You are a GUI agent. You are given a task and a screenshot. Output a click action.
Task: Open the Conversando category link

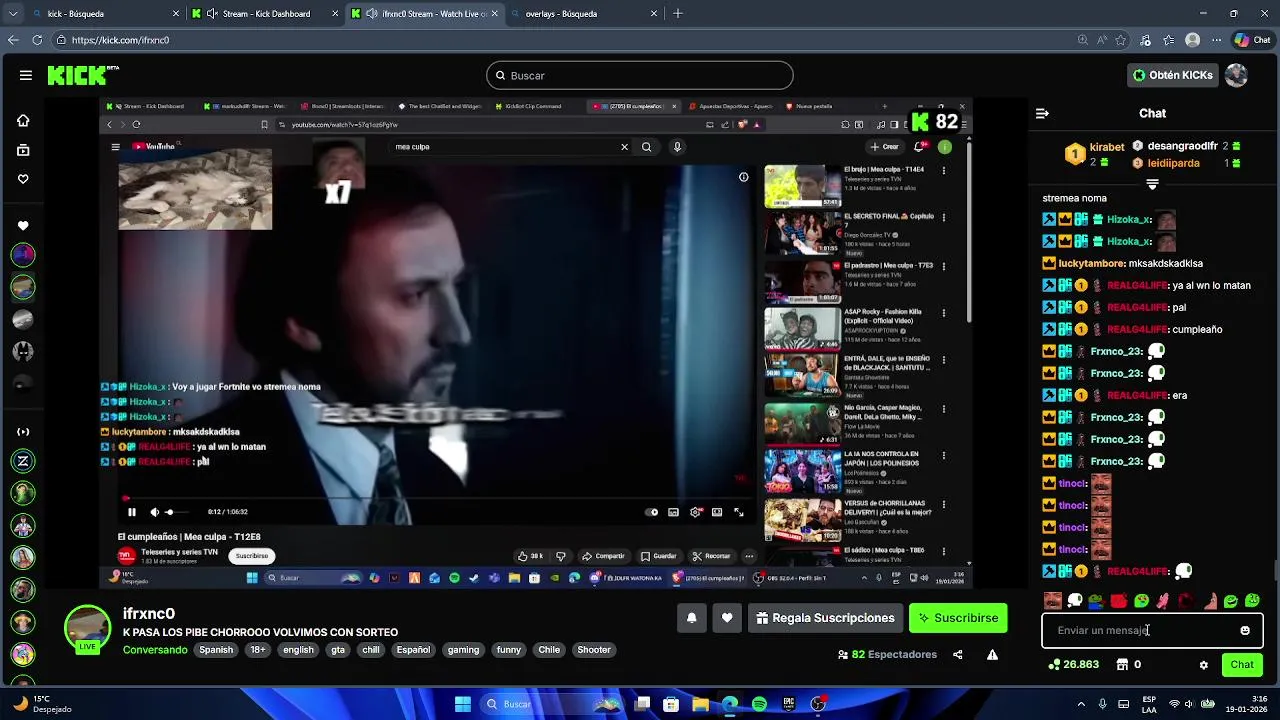tap(155, 650)
